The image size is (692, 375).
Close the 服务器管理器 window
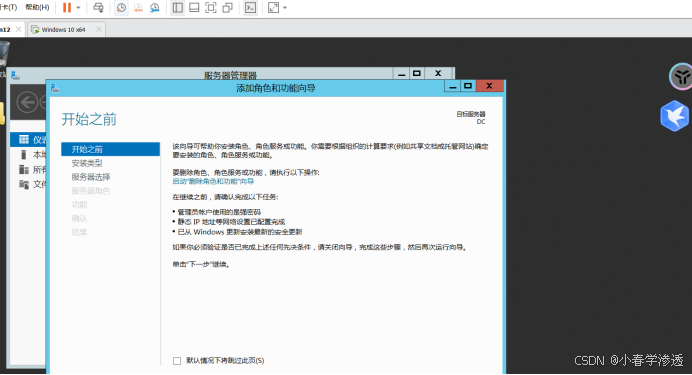[438, 73]
